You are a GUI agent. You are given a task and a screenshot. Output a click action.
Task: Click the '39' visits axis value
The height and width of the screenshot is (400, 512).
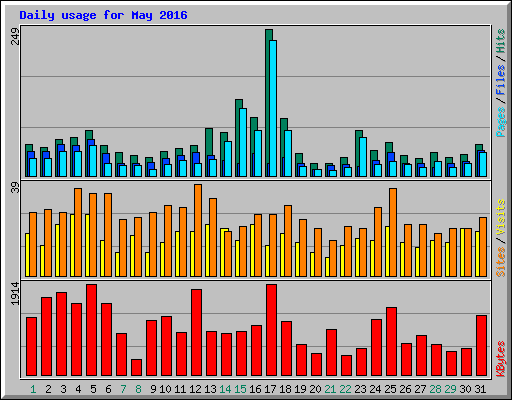click(15, 188)
